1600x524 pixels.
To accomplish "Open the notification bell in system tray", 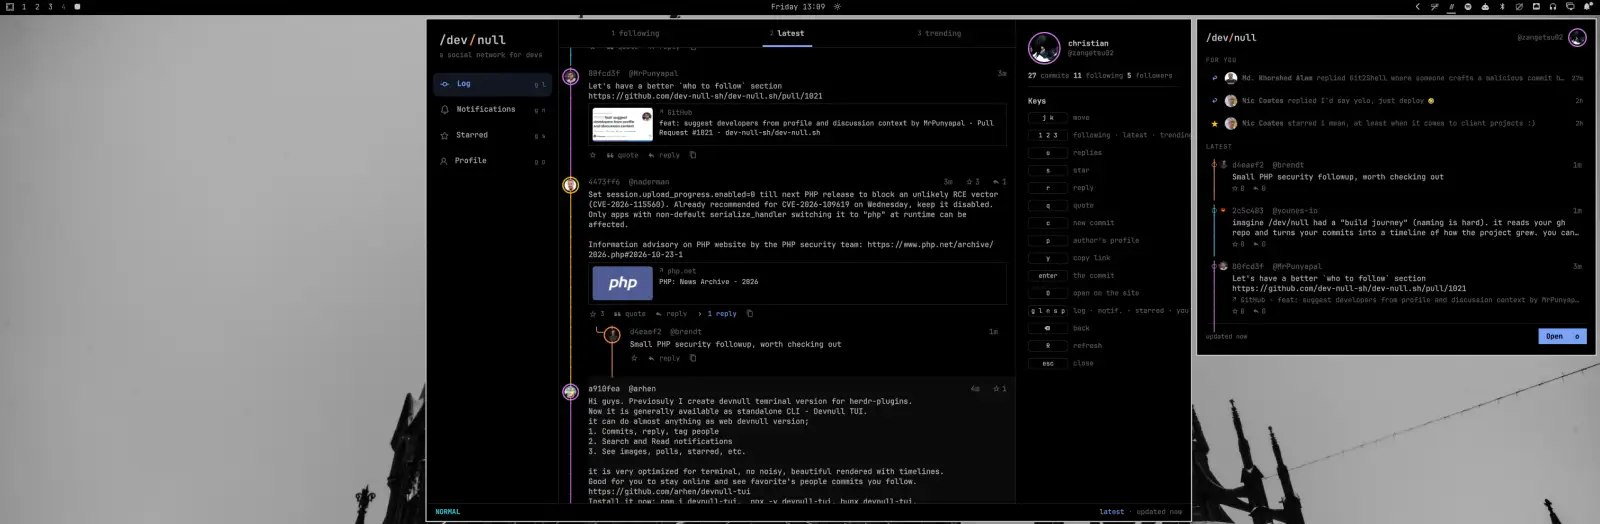I will pos(1587,6).
